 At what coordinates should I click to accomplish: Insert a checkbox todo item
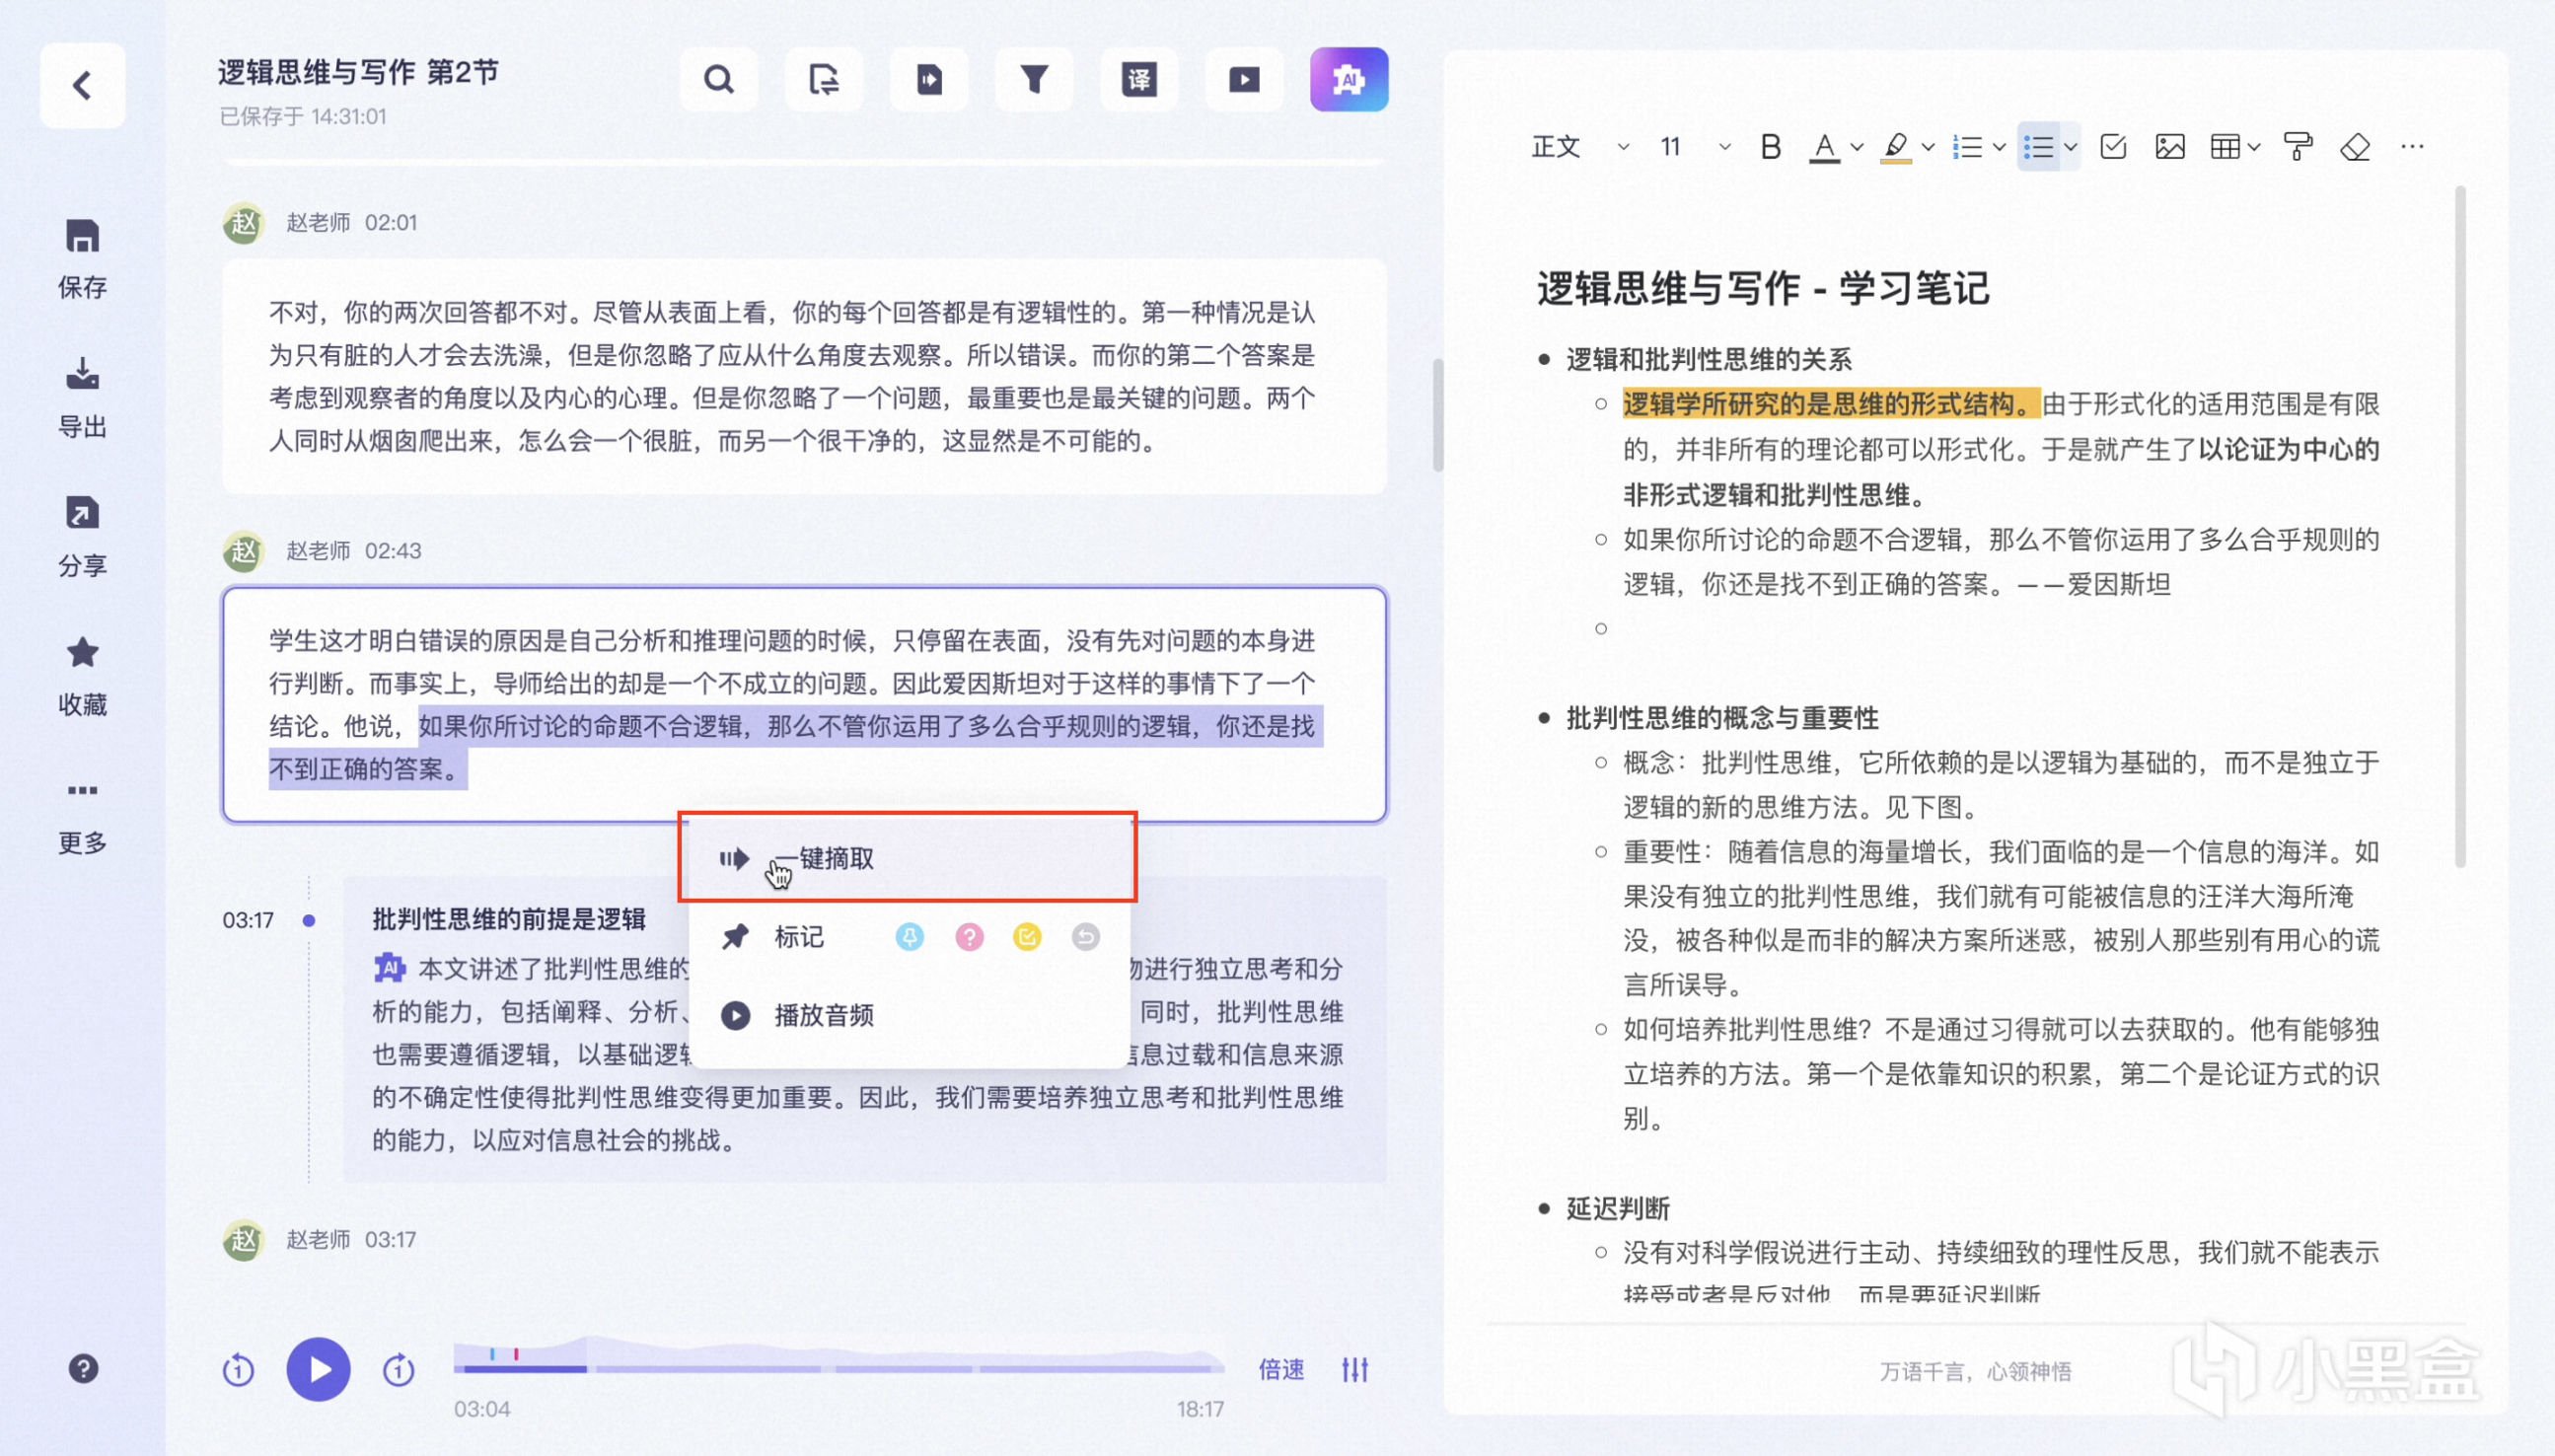(2112, 147)
